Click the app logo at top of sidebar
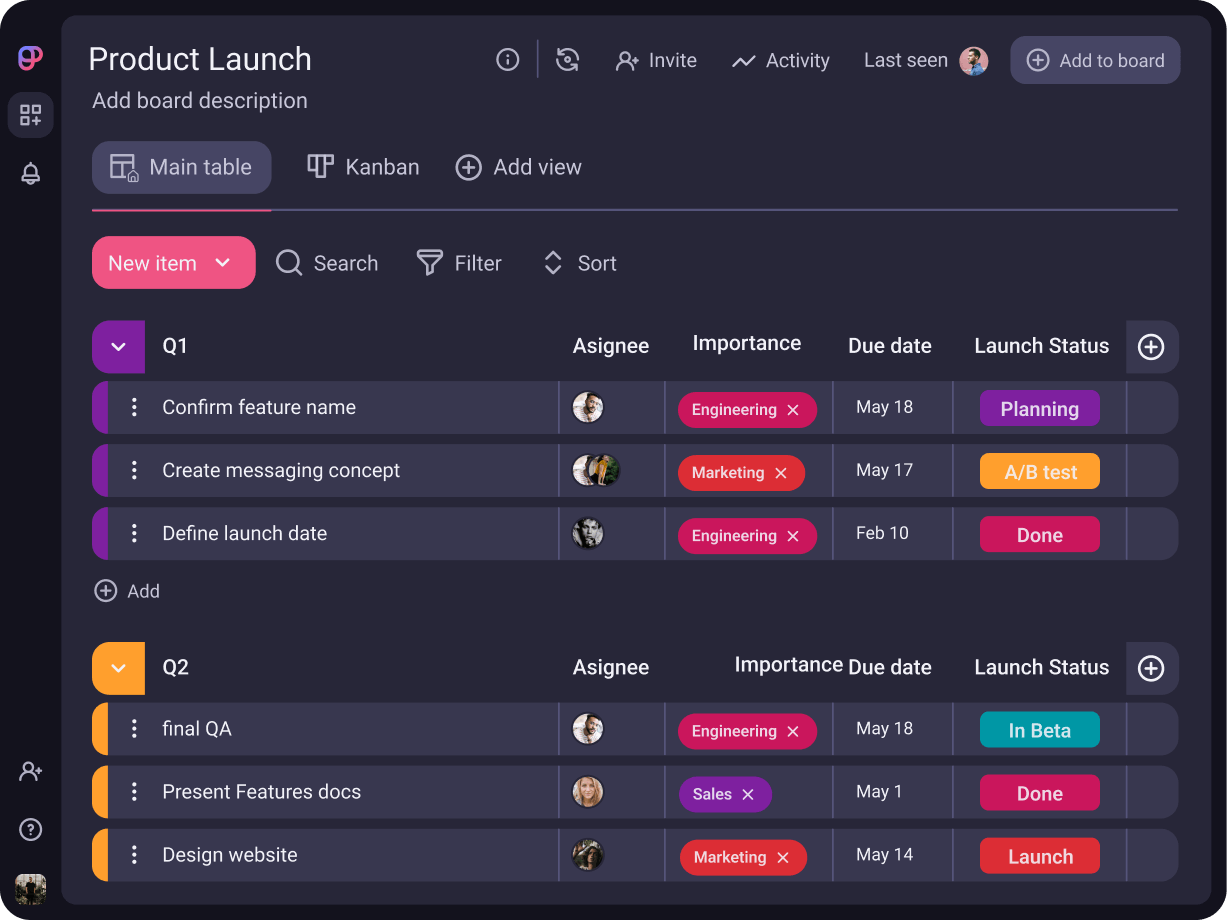1227x920 pixels. coord(29,57)
